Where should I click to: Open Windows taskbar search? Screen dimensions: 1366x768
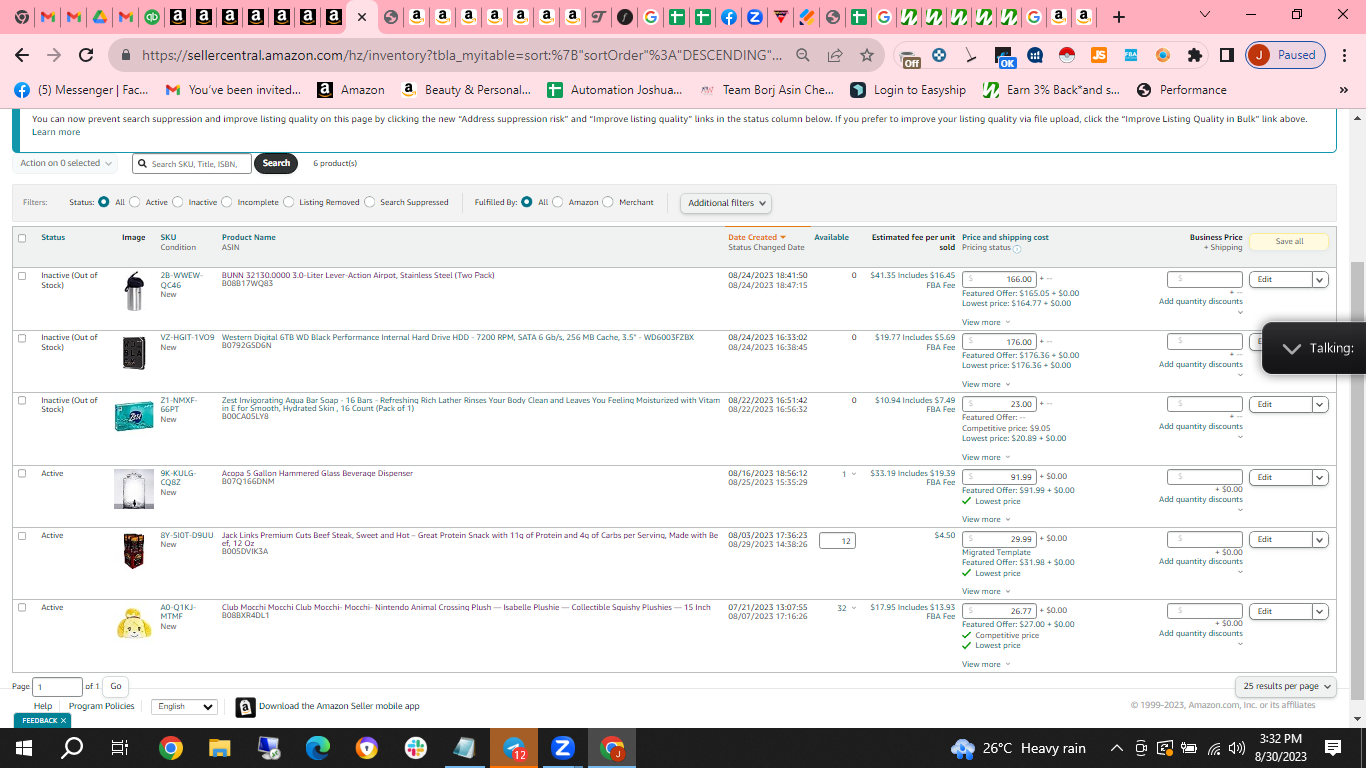pyautogui.click(x=72, y=748)
